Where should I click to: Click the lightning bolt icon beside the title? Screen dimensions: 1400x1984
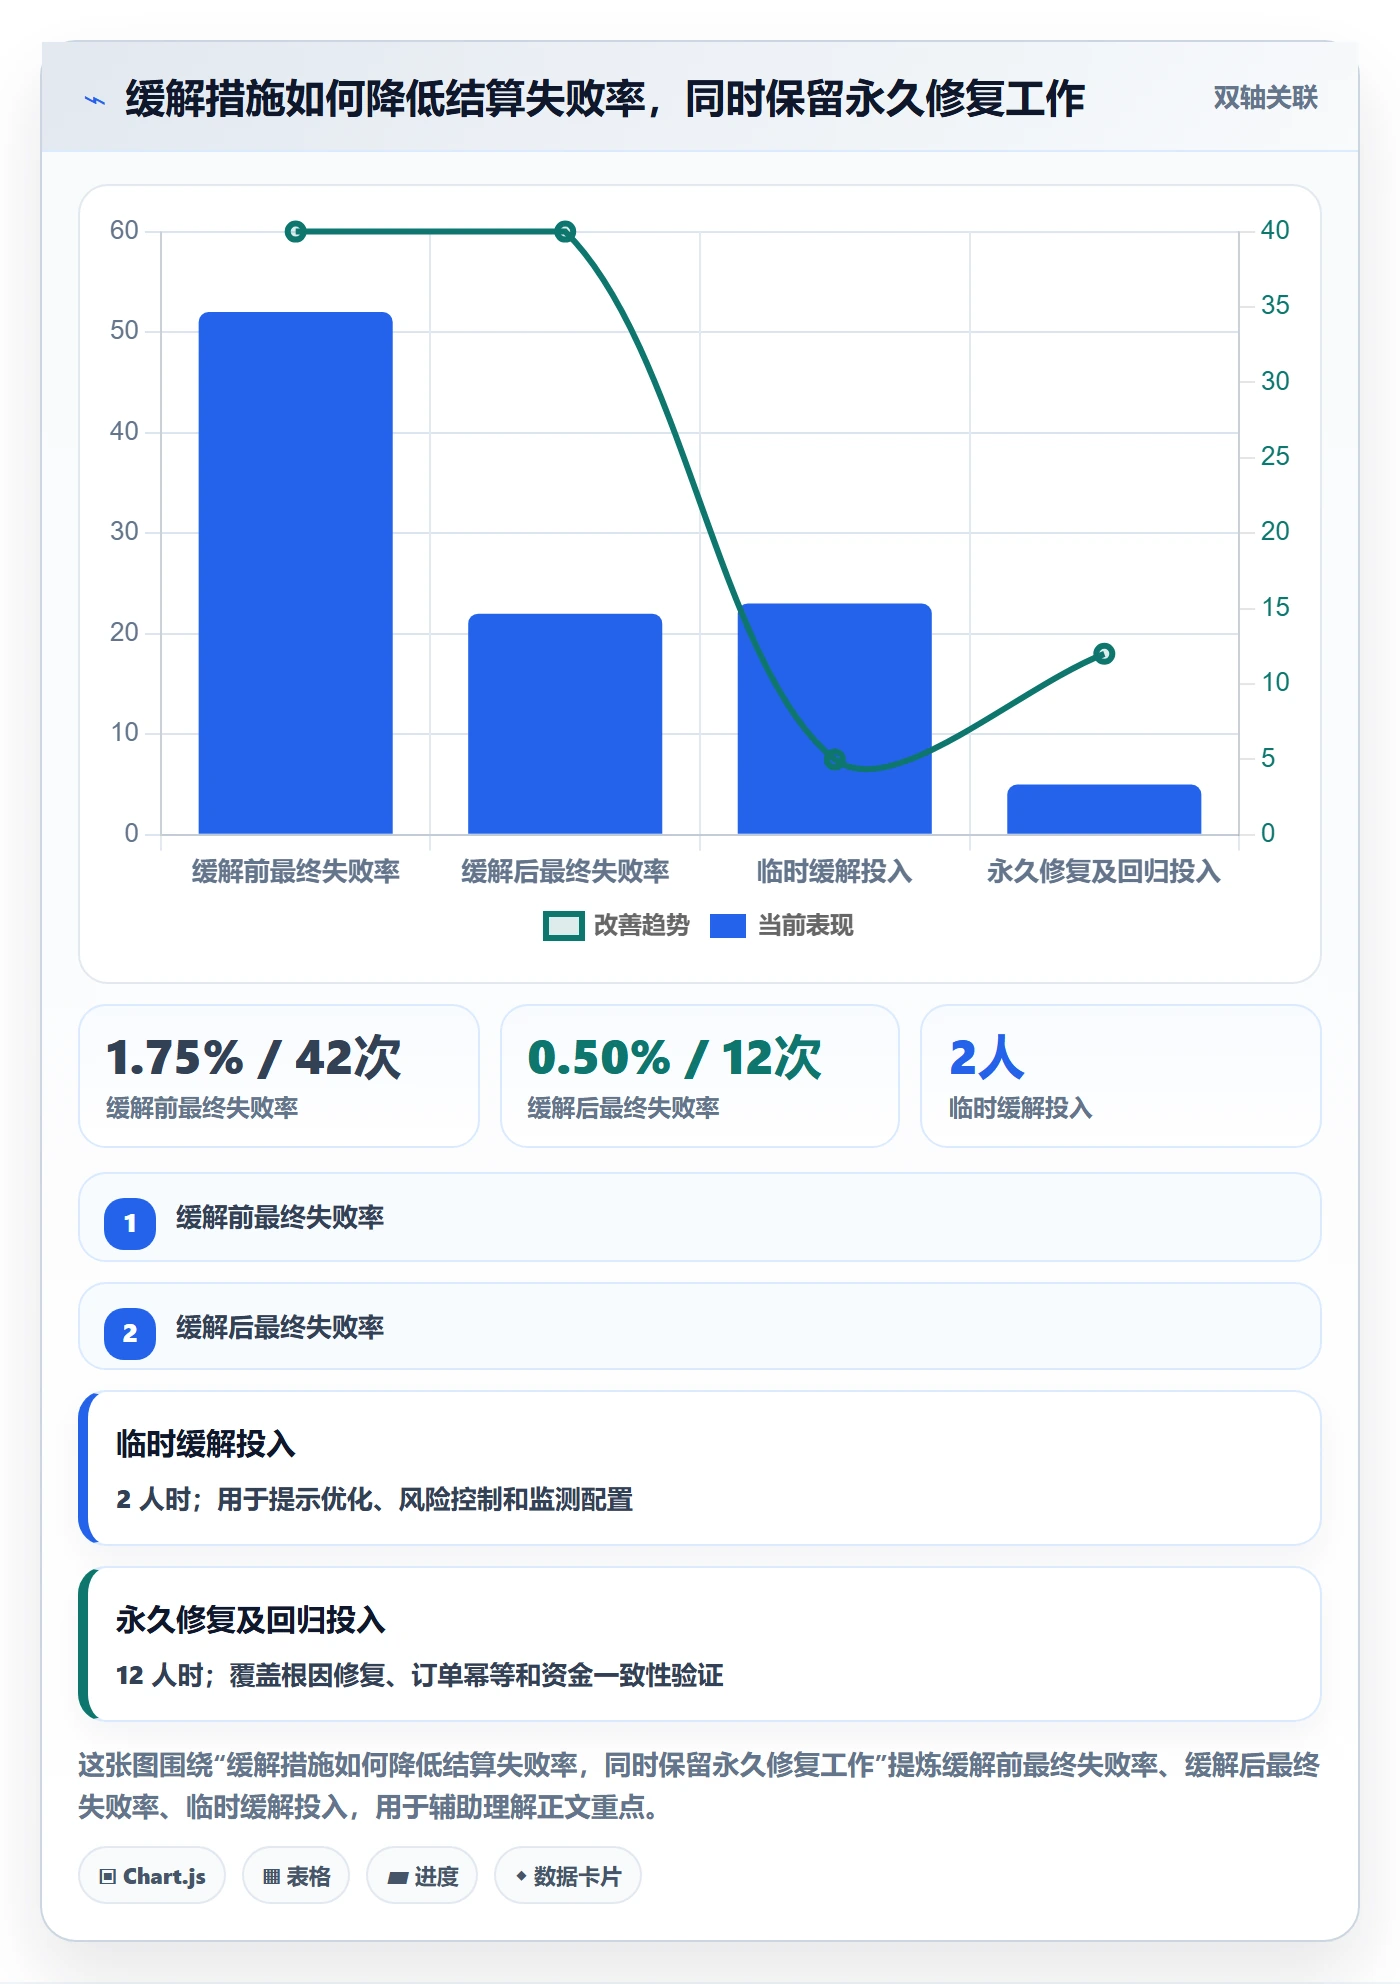point(95,100)
